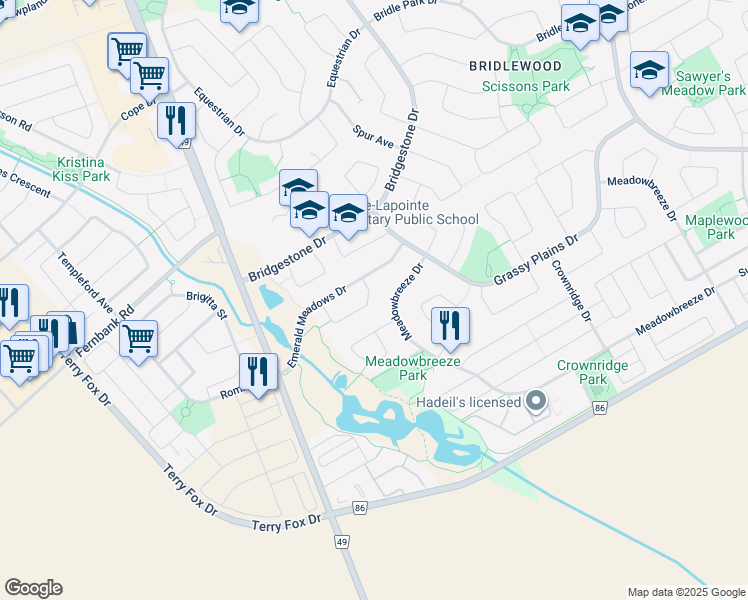Open the Google logo link
Image resolution: width=748 pixels, height=600 pixels.
(33, 588)
